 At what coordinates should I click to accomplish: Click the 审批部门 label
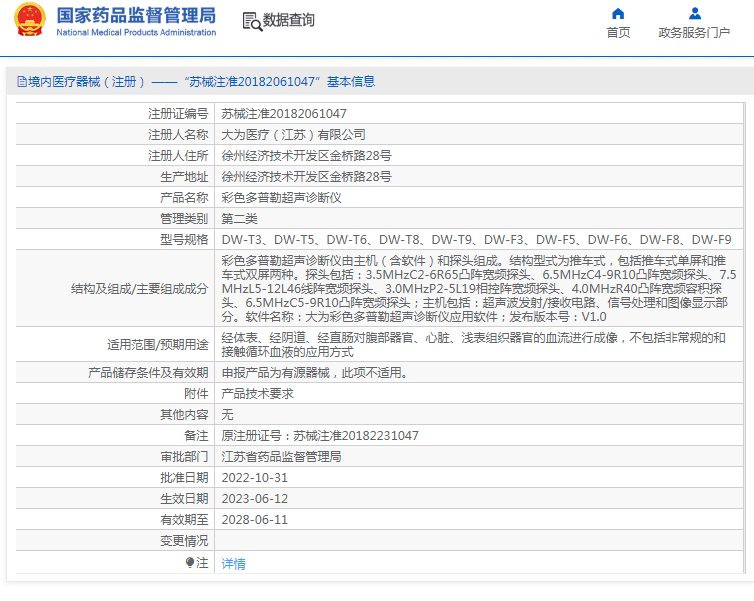click(184, 457)
